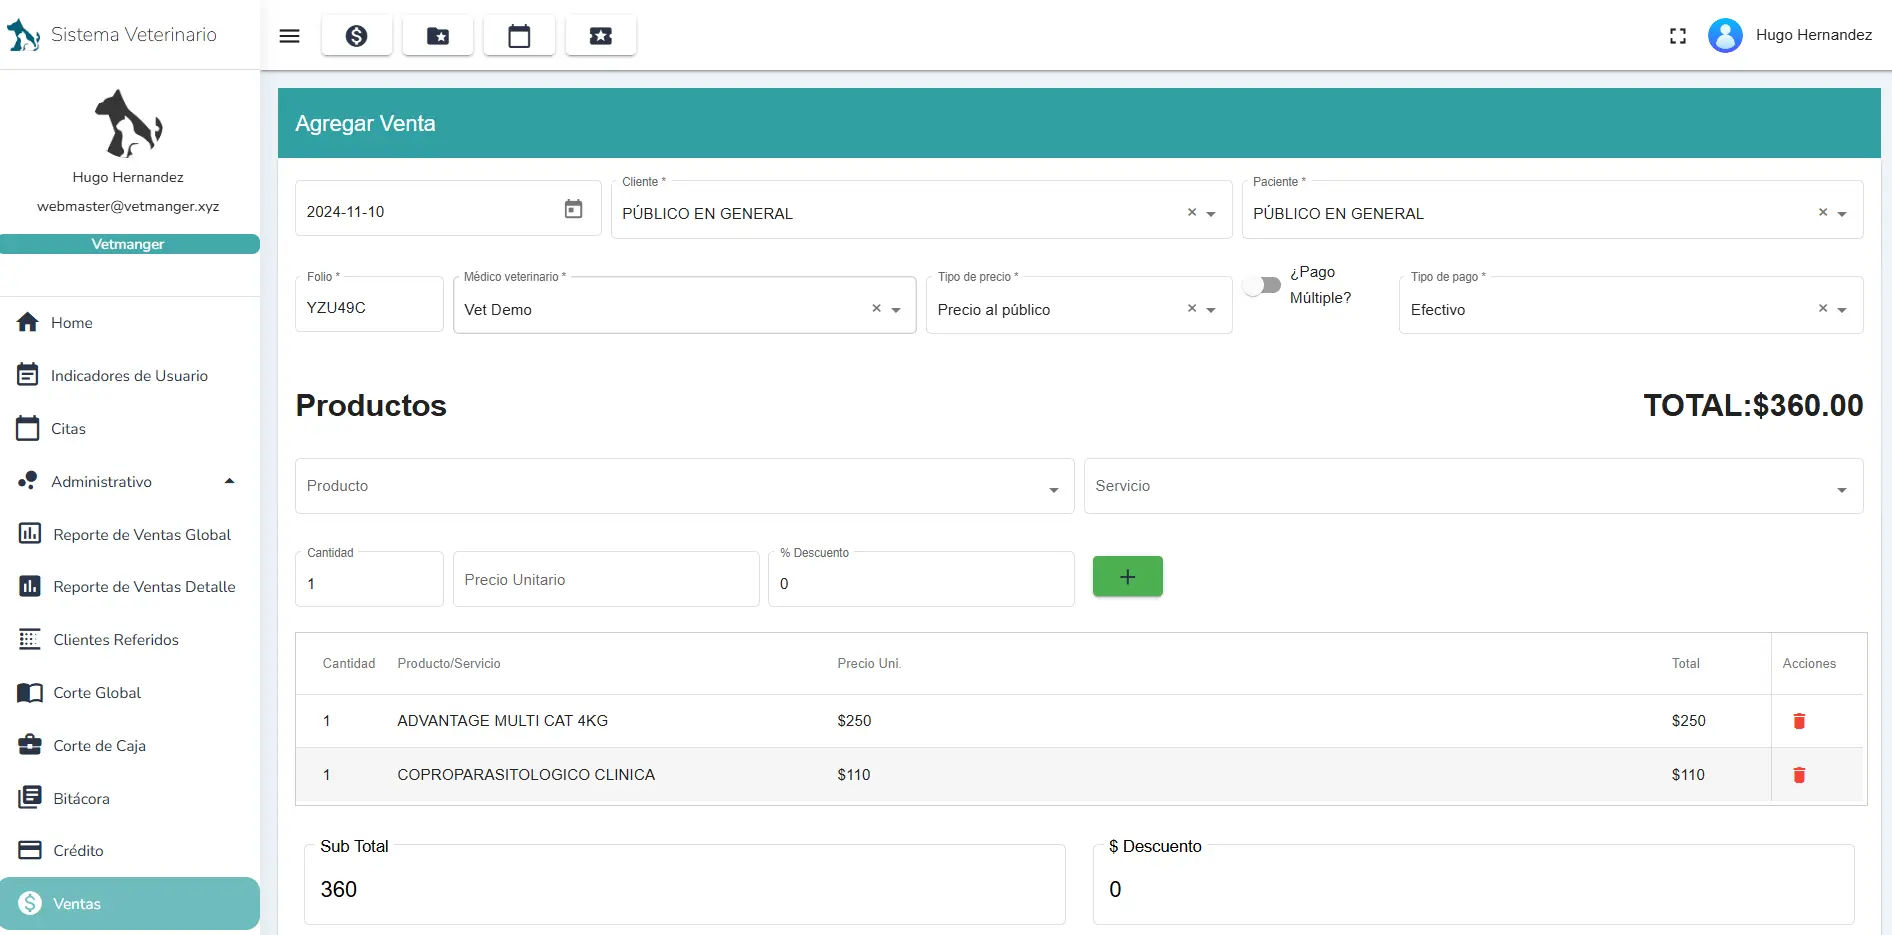
Task: Open Reporte de Ventas Global
Action: coord(130,535)
